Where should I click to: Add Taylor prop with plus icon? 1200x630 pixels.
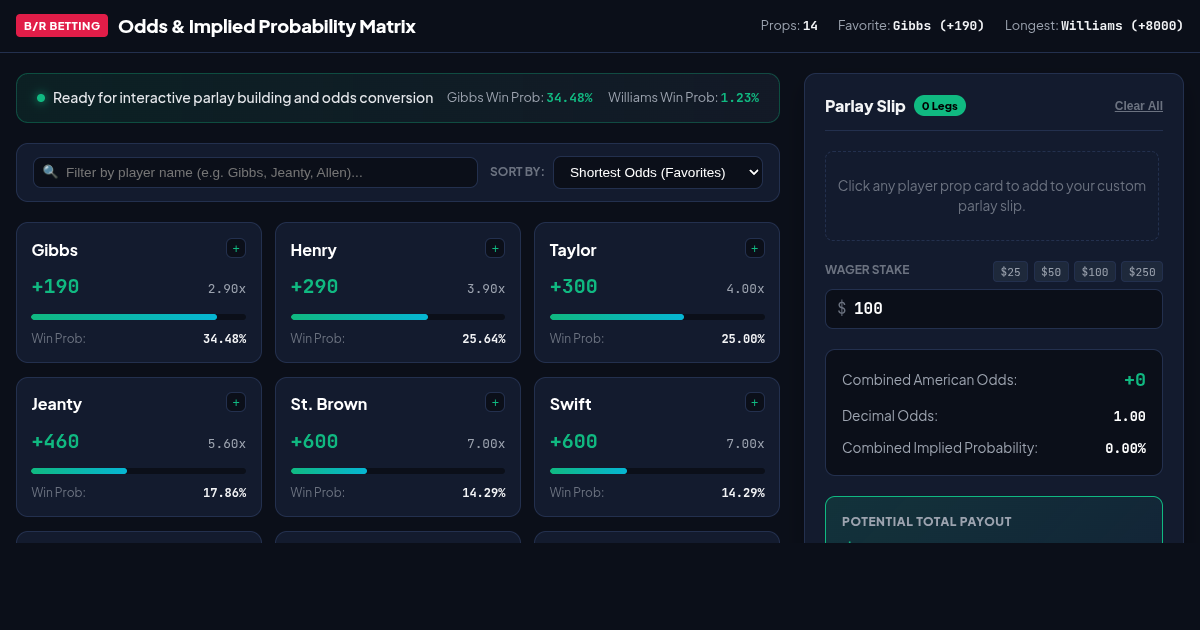(755, 248)
